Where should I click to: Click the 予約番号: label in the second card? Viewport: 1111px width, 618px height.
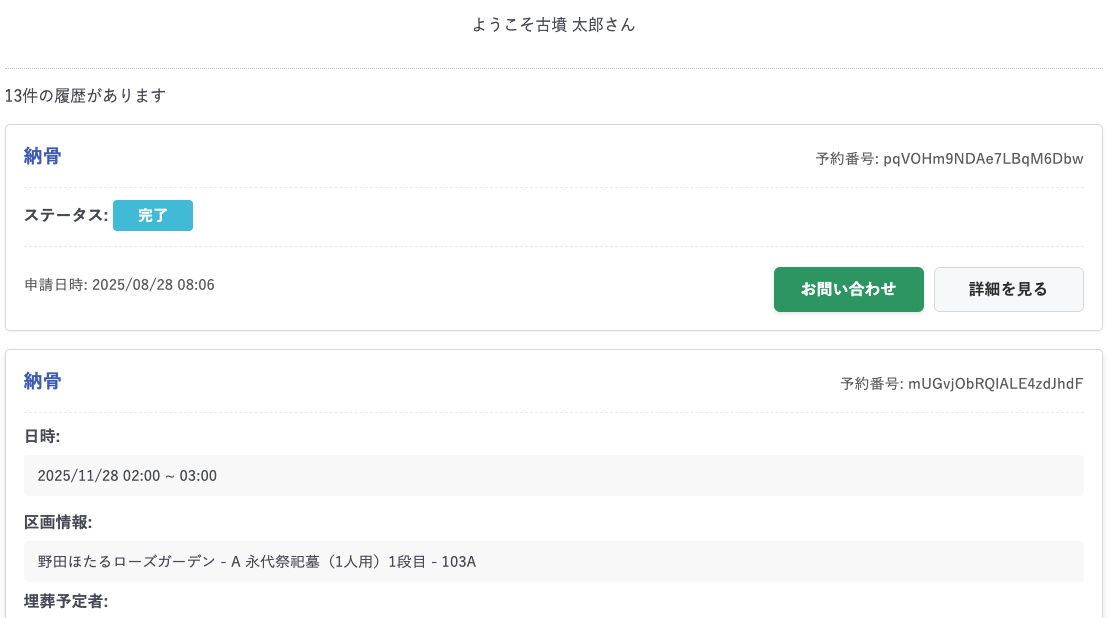[x=871, y=384]
